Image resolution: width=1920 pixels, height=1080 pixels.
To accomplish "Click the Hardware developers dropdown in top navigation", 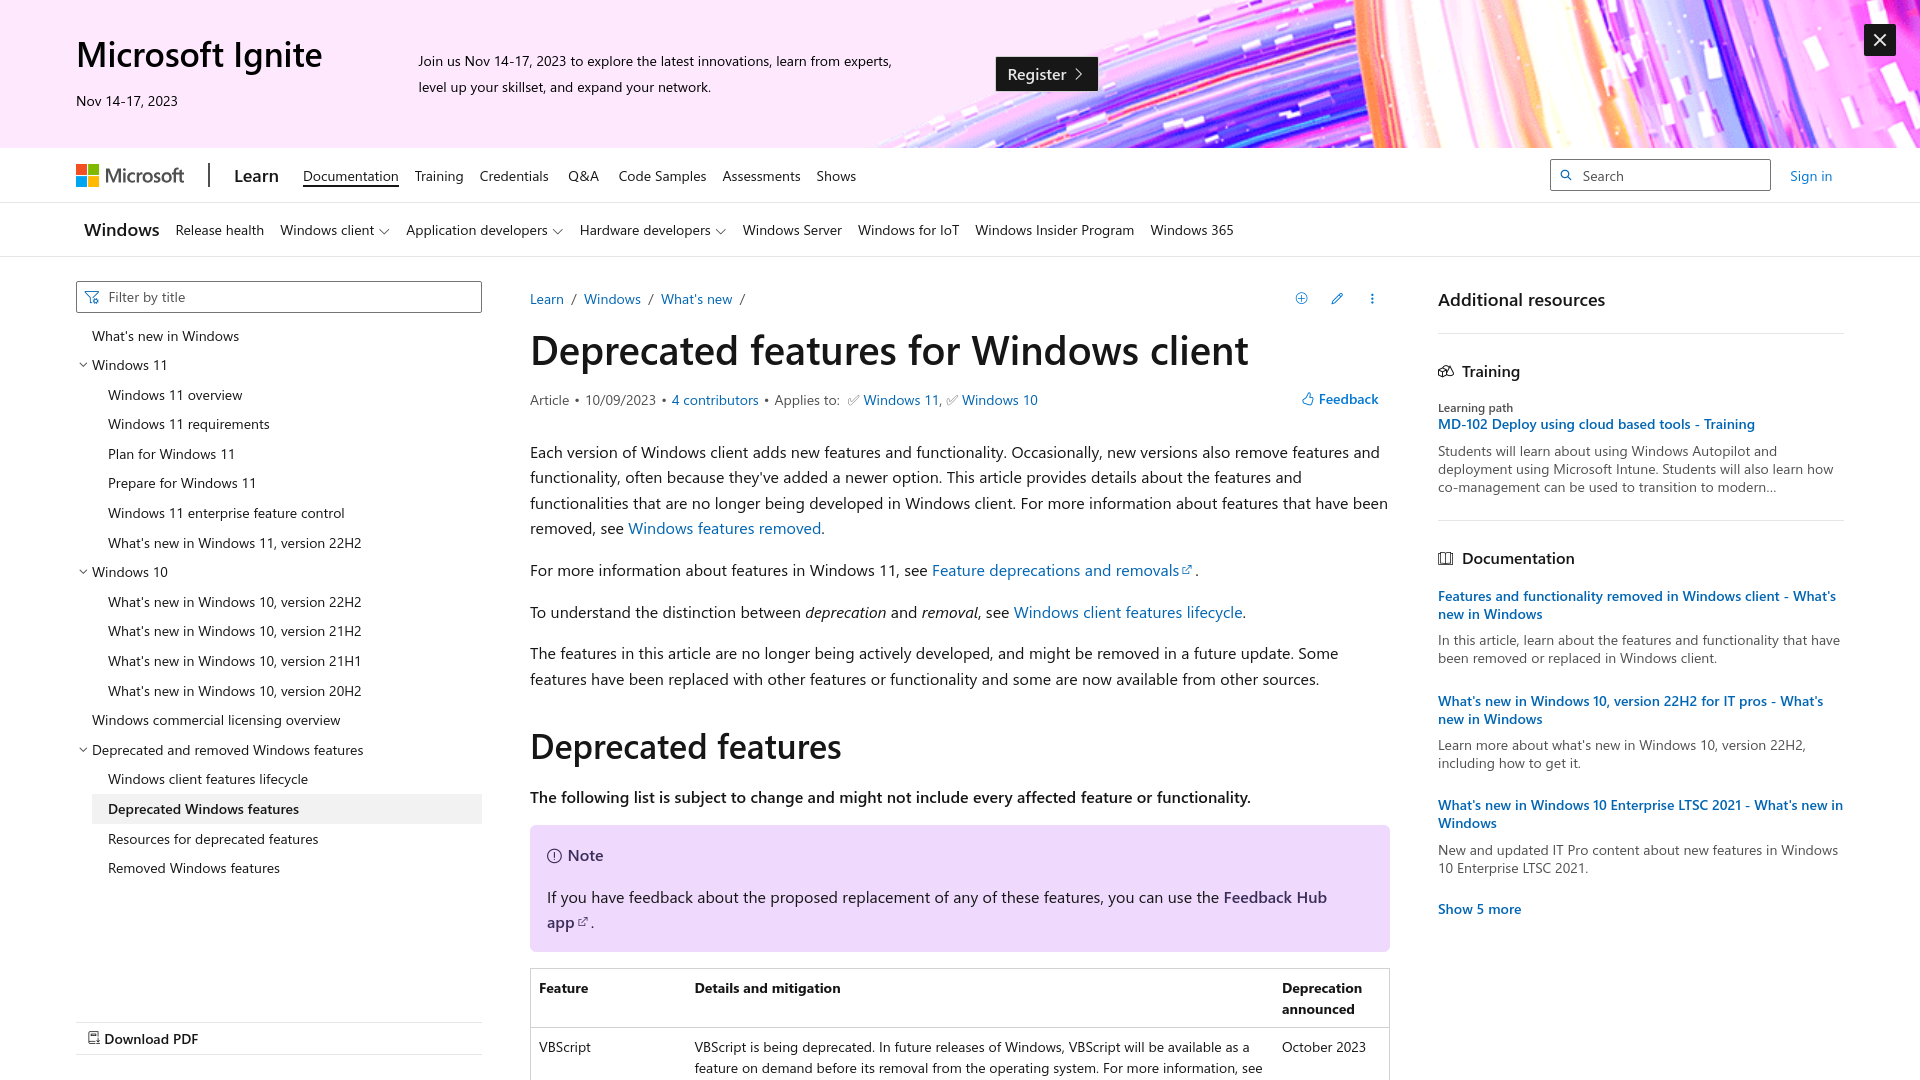I will pyautogui.click(x=653, y=228).
